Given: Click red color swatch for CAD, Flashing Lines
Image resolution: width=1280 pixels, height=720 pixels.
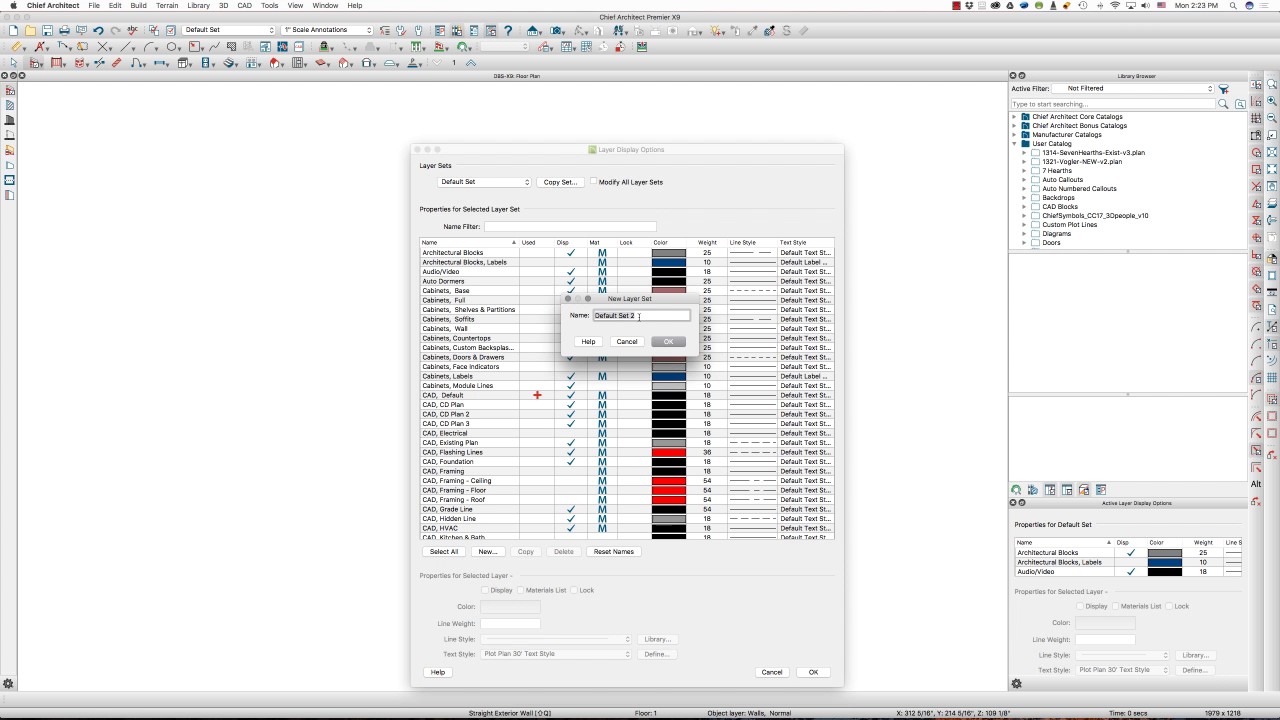Looking at the screenshot, I should (x=669, y=452).
